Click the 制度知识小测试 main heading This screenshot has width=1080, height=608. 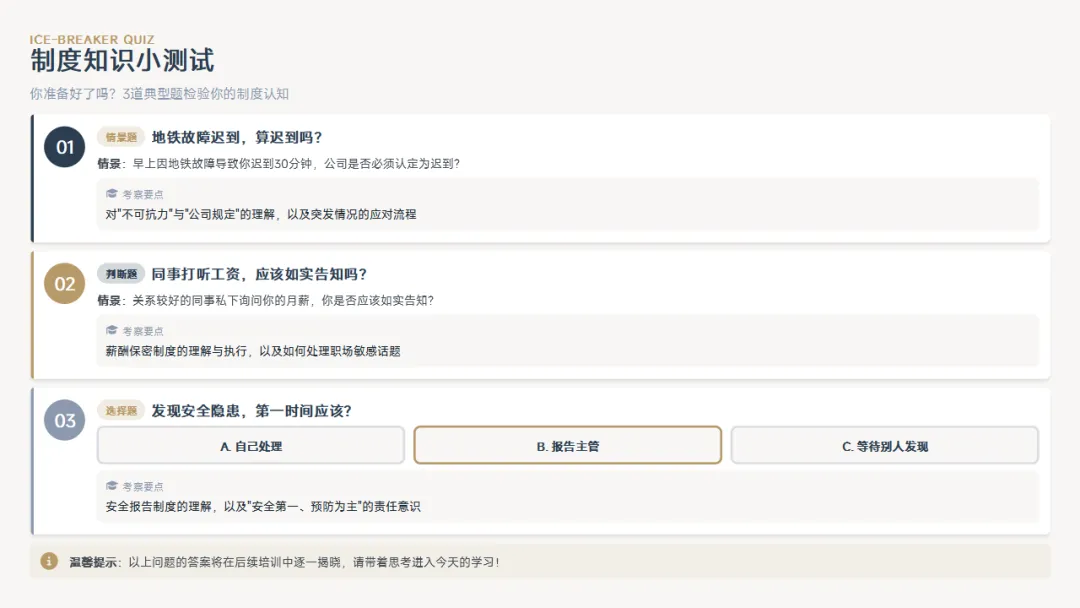(x=122, y=61)
